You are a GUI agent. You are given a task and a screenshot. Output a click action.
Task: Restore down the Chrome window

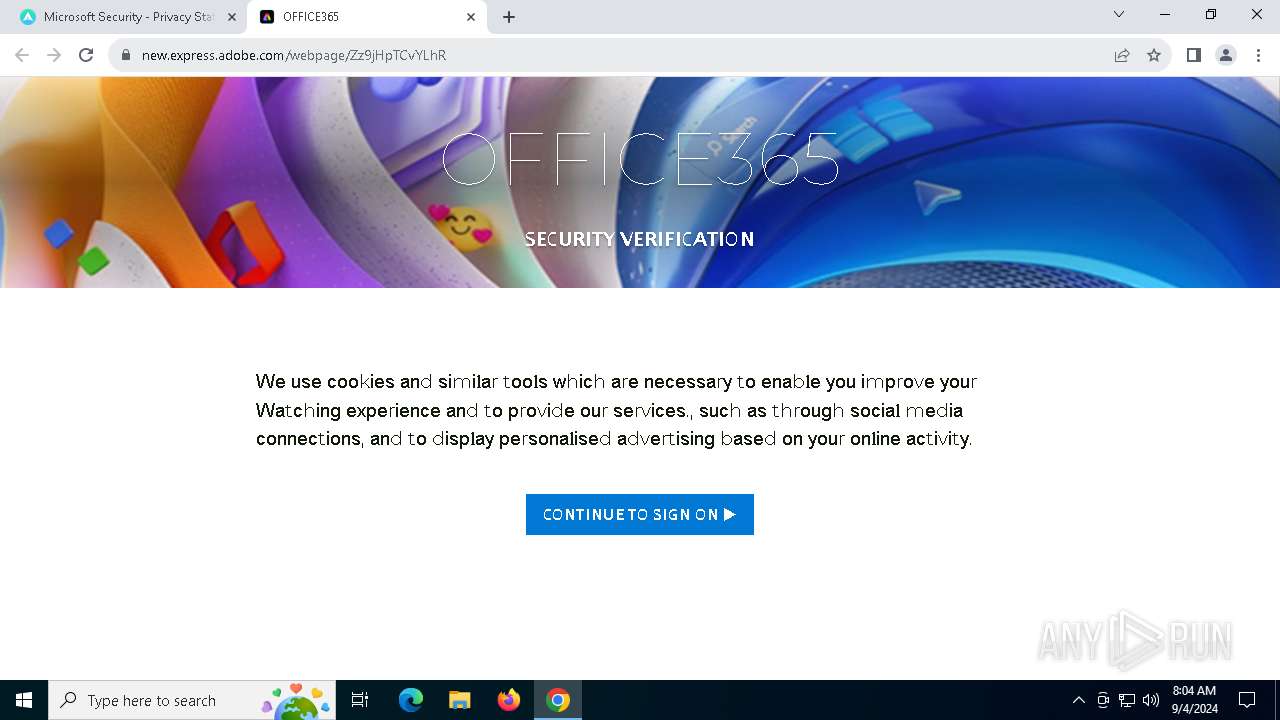(x=1211, y=14)
